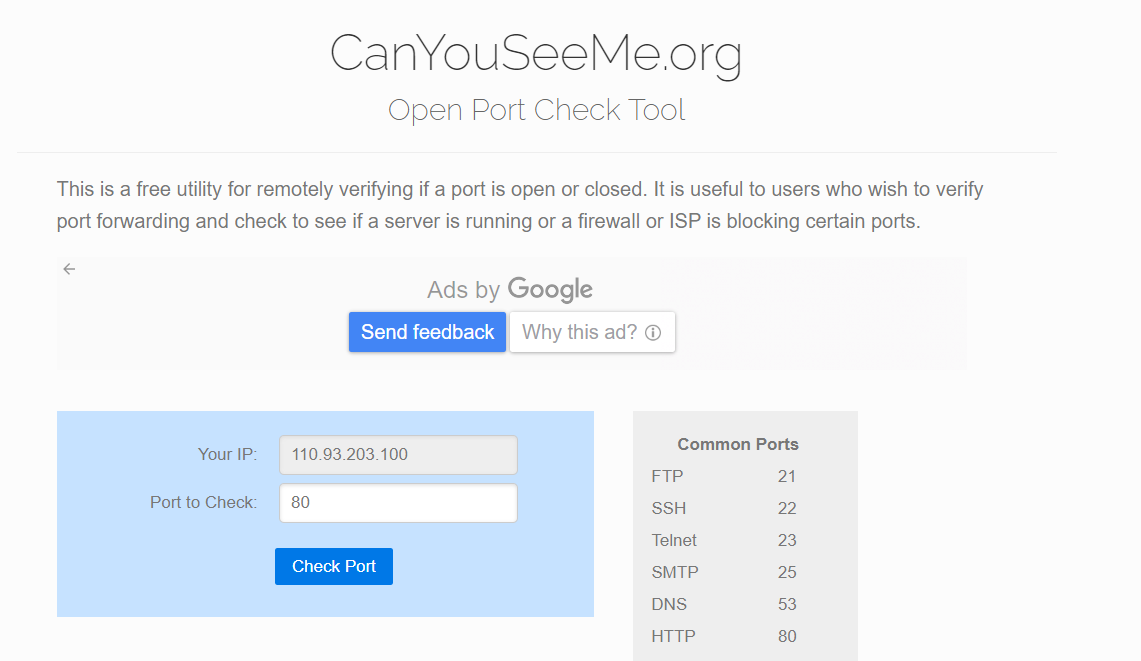Click the CanYouSeeMe.org site title
This screenshot has width=1141, height=661.
tap(536, 55)
